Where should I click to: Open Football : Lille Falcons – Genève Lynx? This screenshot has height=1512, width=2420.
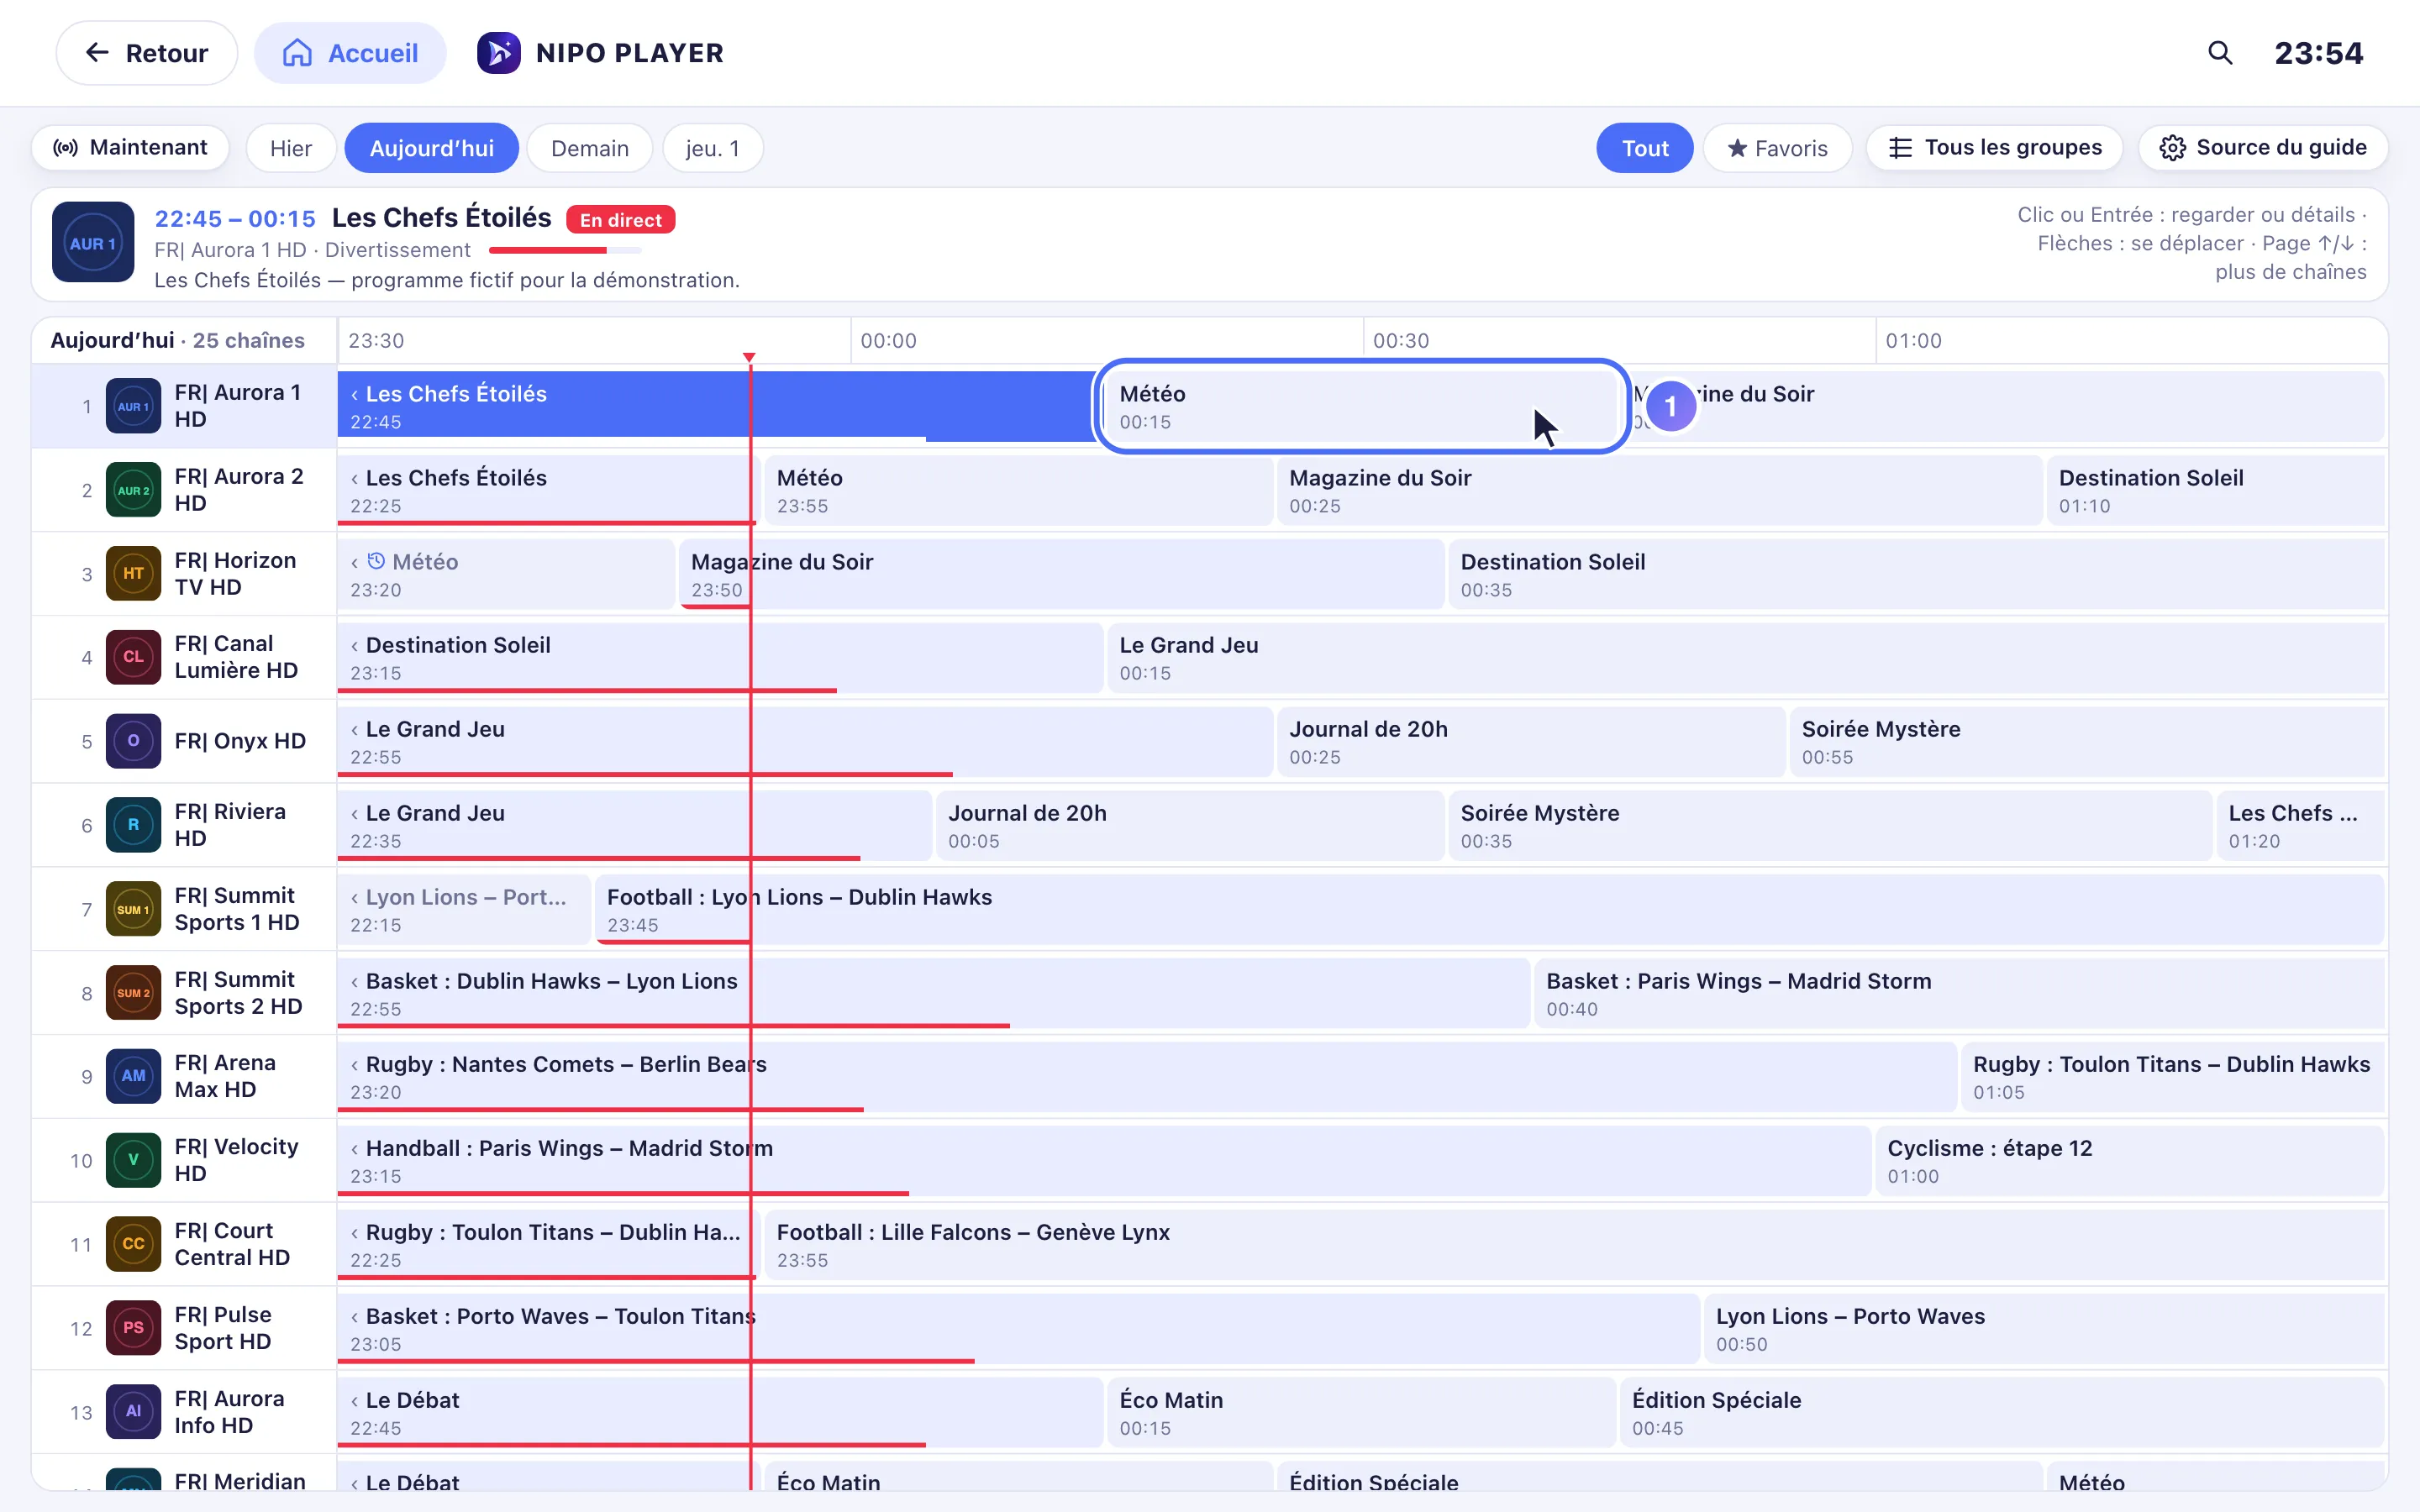point(1574,1245)
